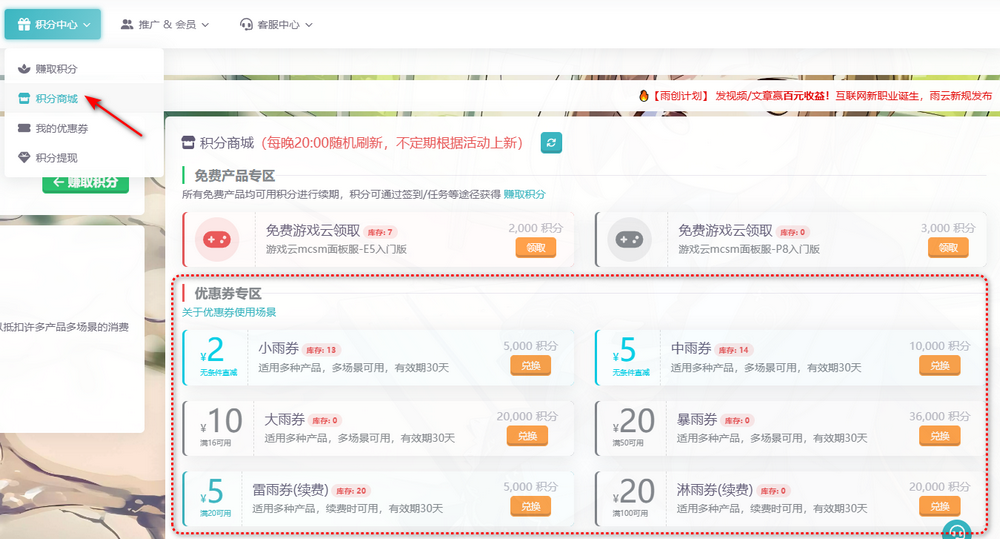The height and width of the screenshot is (539, 1000).
Task: Click the ¥2 小雨券 coupon value badge
Action: [x=214, y=357]
